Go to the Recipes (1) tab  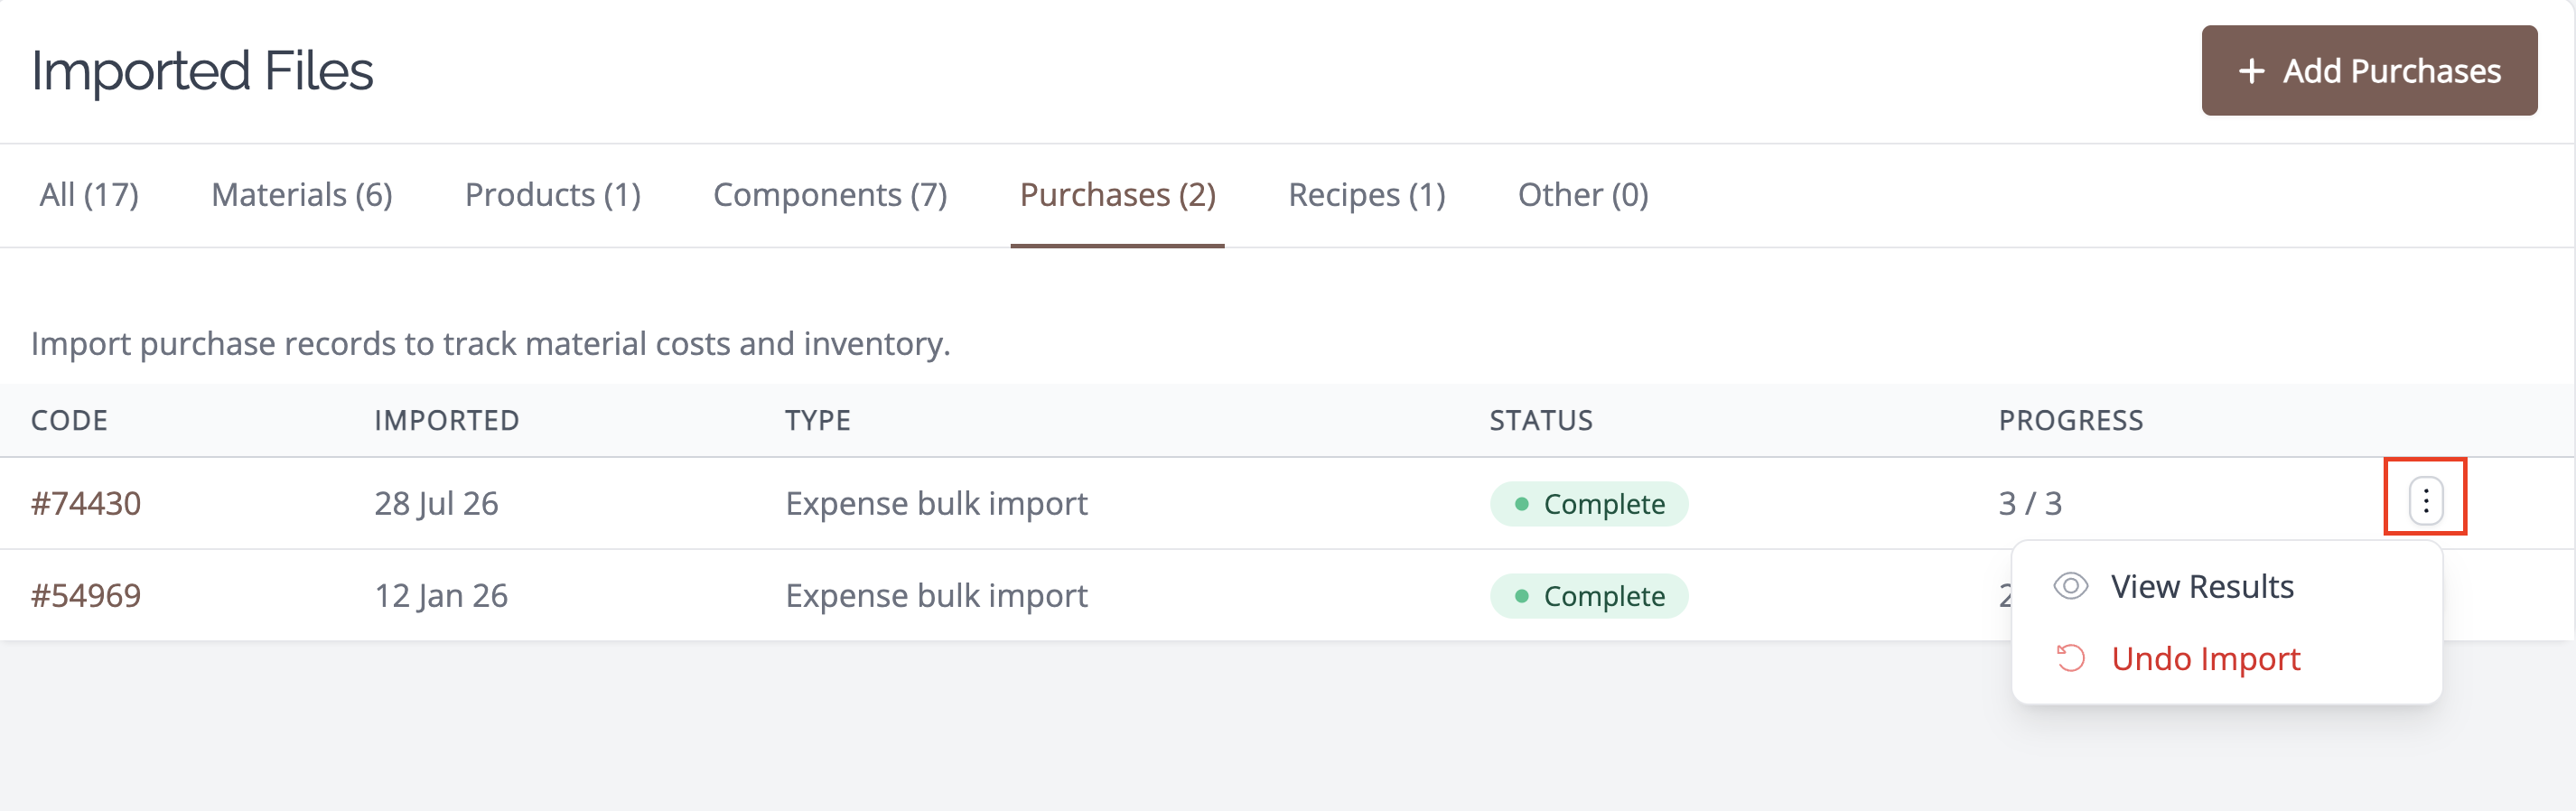[x=1366, y=195]
